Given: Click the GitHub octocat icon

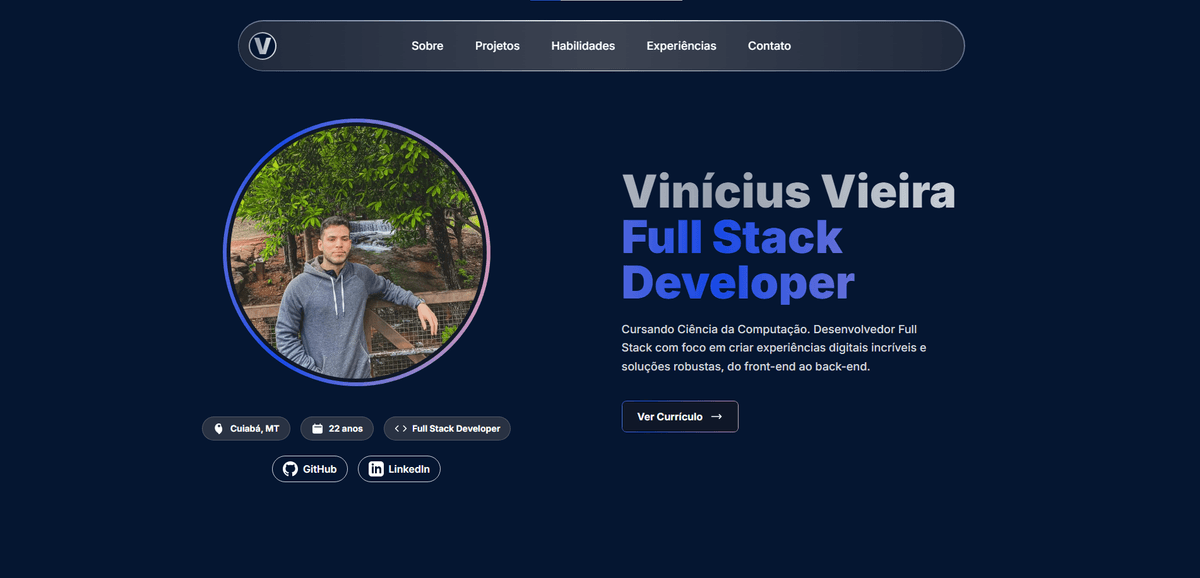Looking at the screenshot, I should (x=290, y=469).
